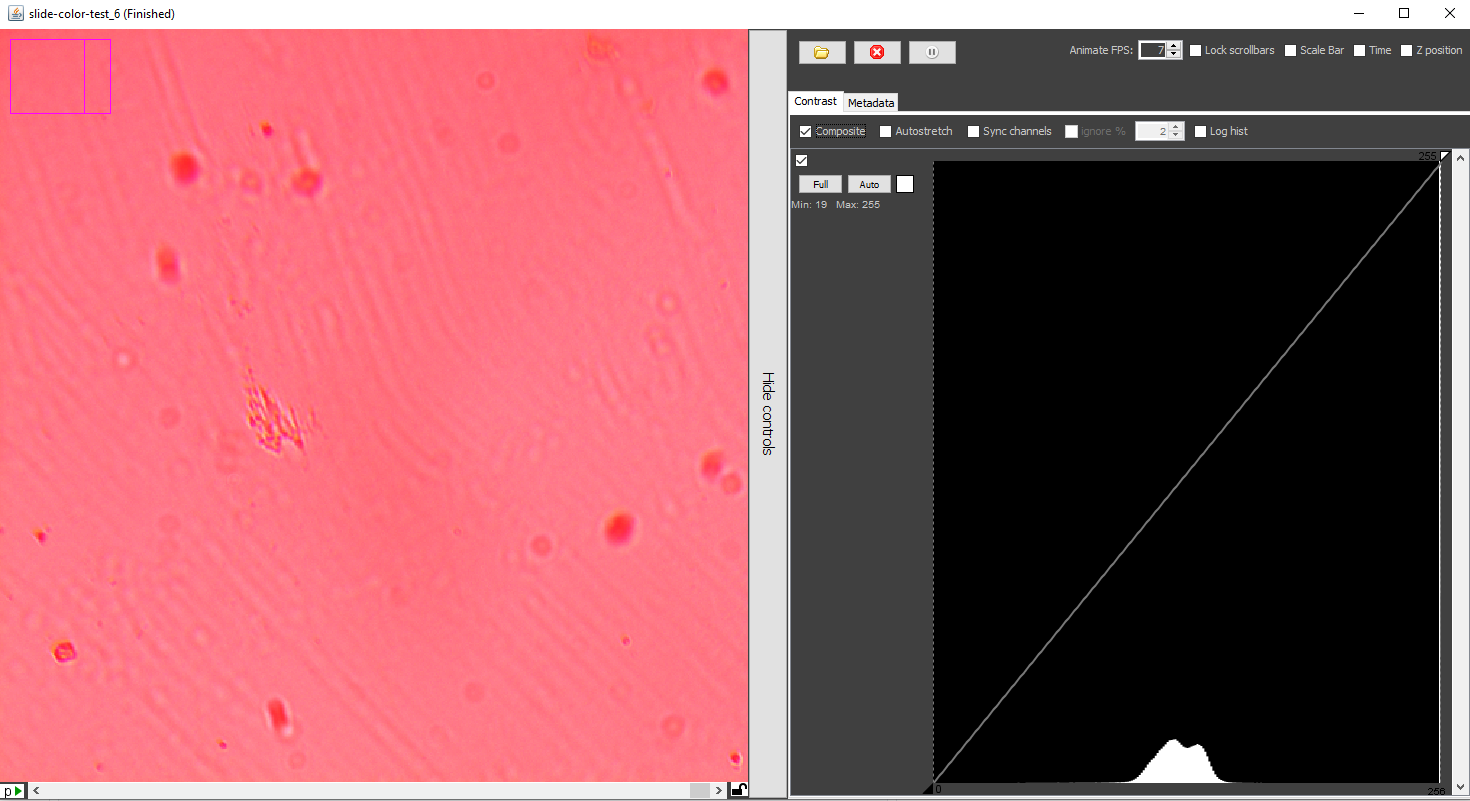Click the red abort/close dataset icon
This screenshot has height=801, width=1470.
tap(877, 52)
